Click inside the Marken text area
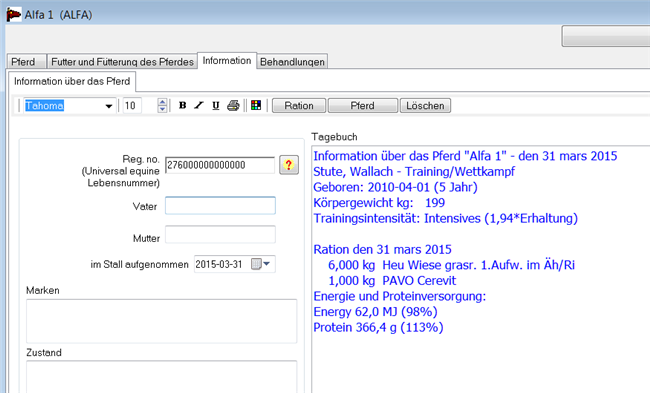650x393 pixels. pyautogui.click(x=162, y=321)
